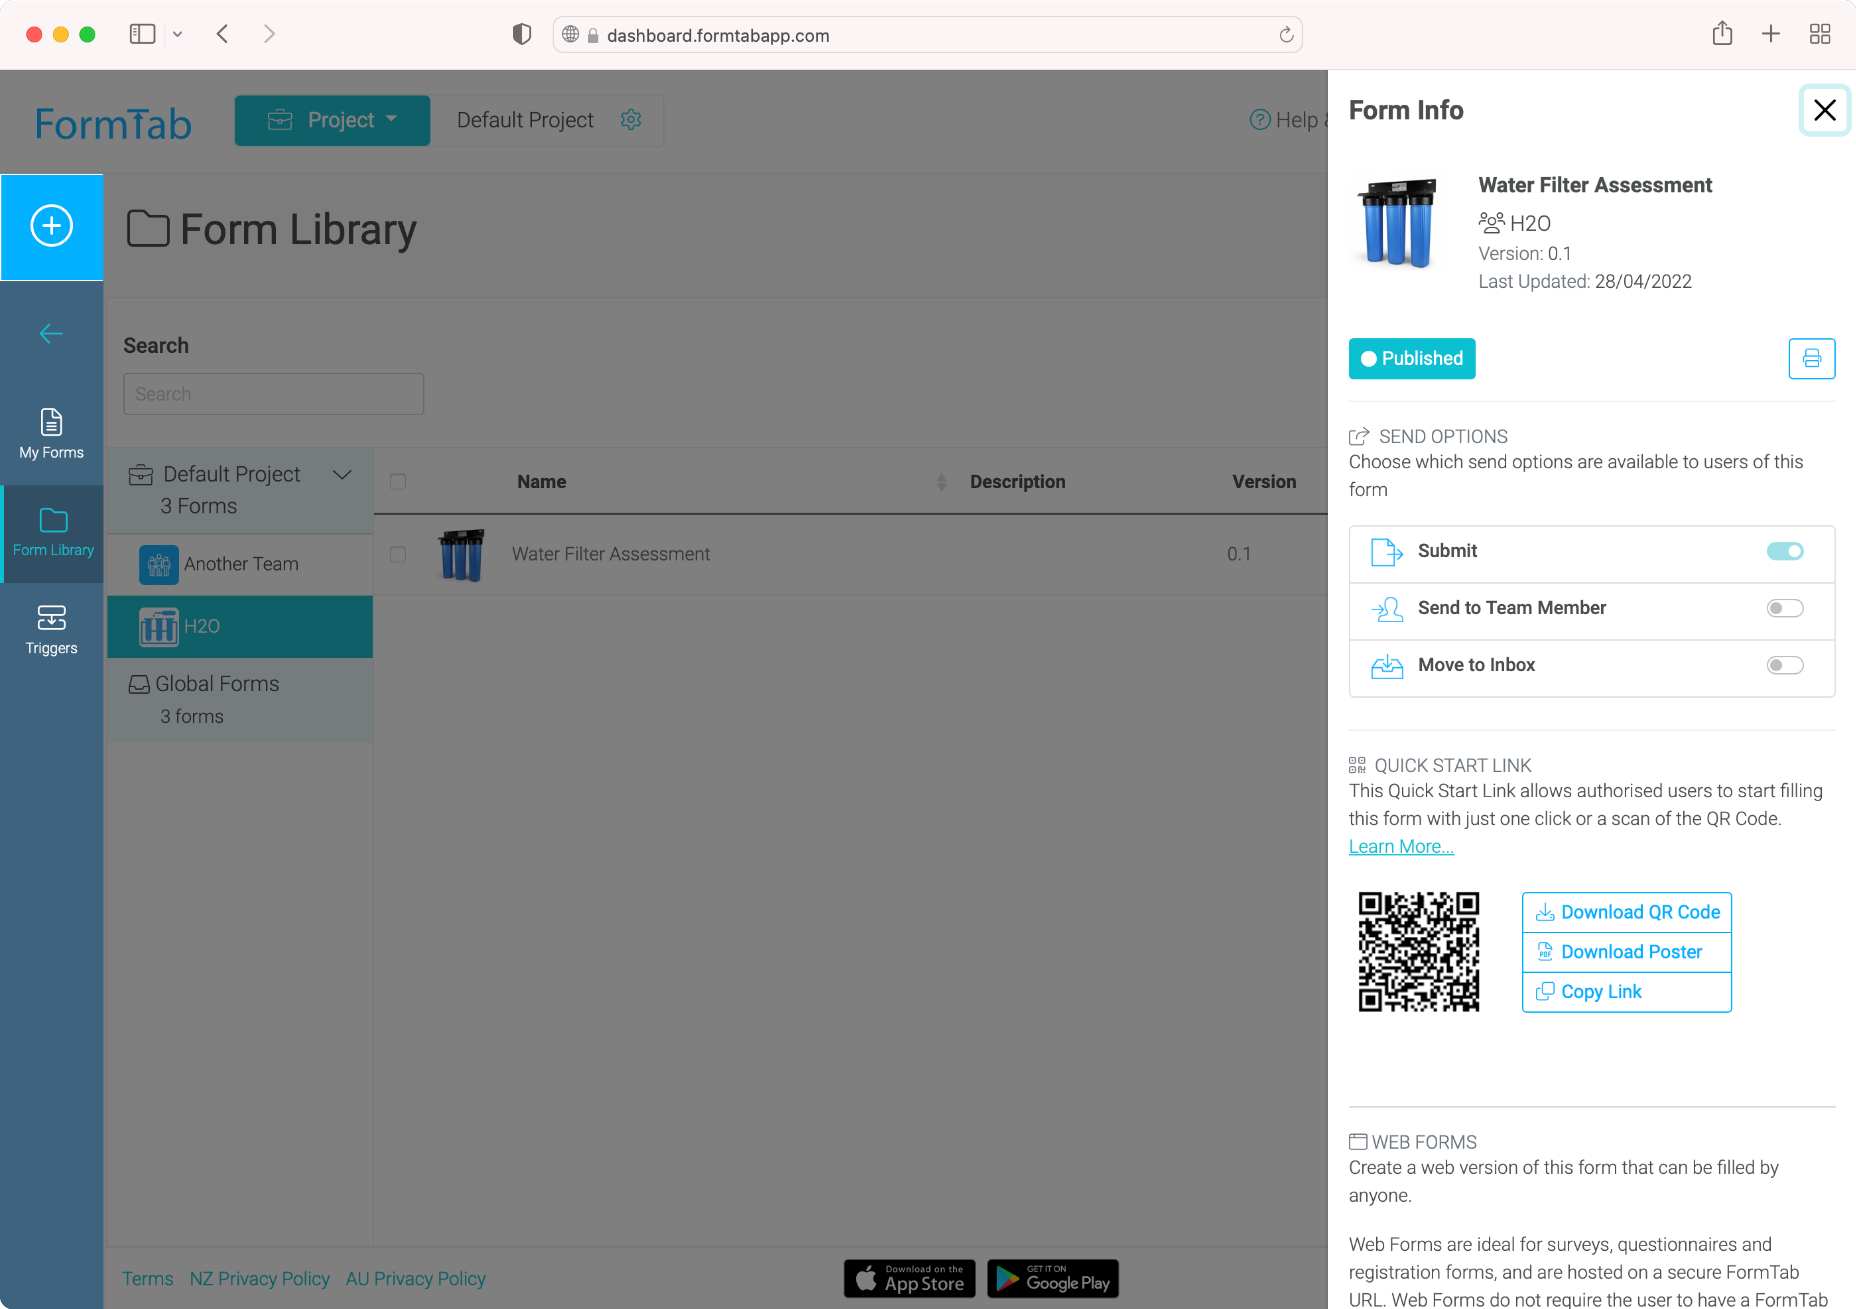Viewport: 1856px width, 1309px height.
Task: Toggle the Safari sidebar button
Action: [x=142, y=34]
